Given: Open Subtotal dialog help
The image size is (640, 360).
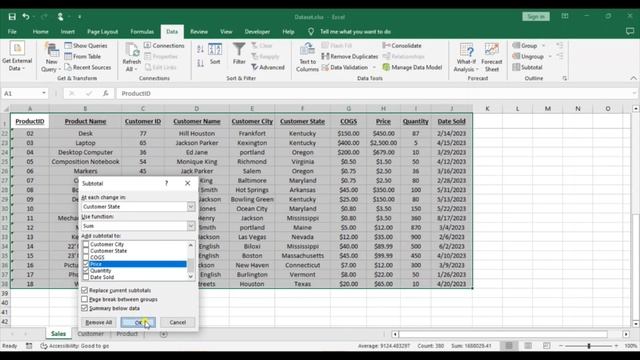Looking at the screenshot, I should tap(167, 183).
